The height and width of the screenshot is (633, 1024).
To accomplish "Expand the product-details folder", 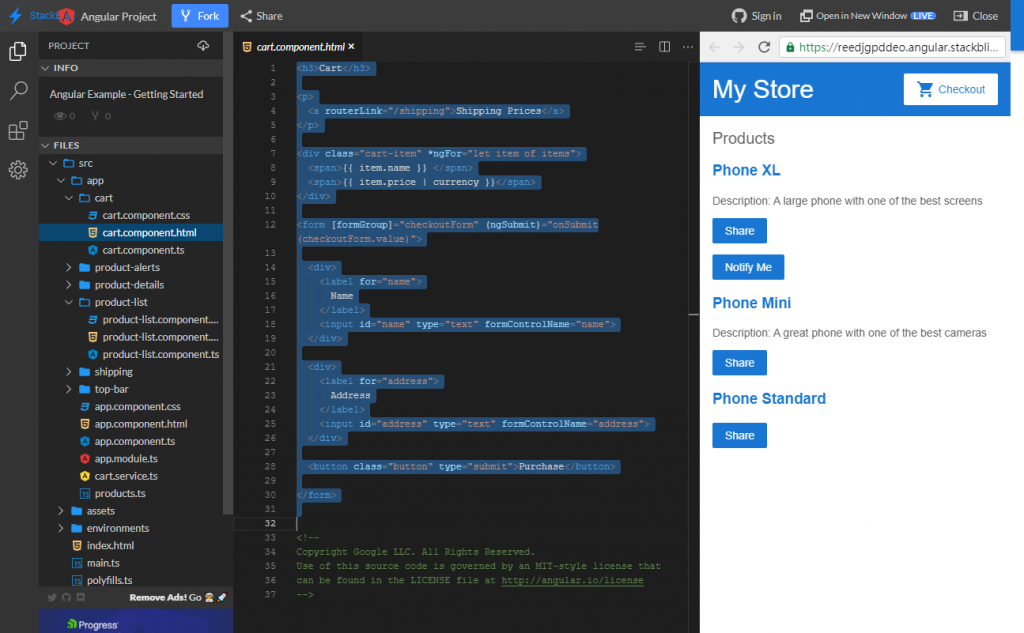I will click(69, 285).
